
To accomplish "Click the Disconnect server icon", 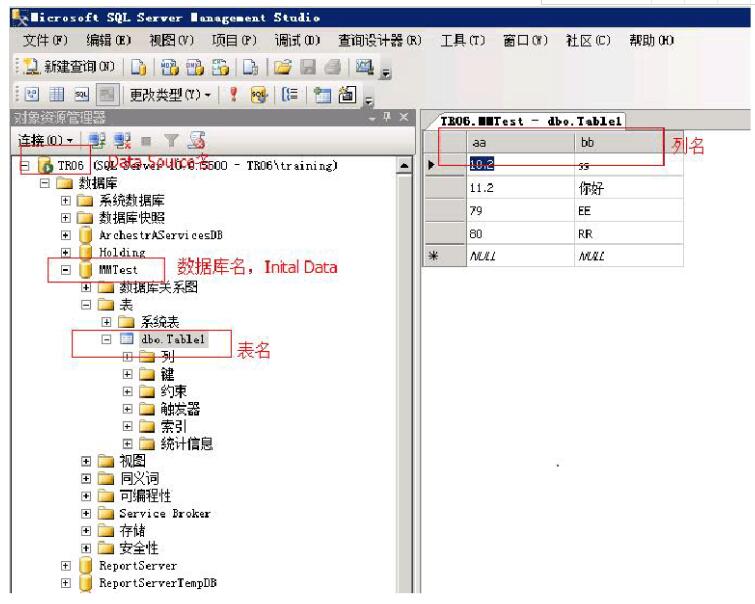I will click(122, 141).
